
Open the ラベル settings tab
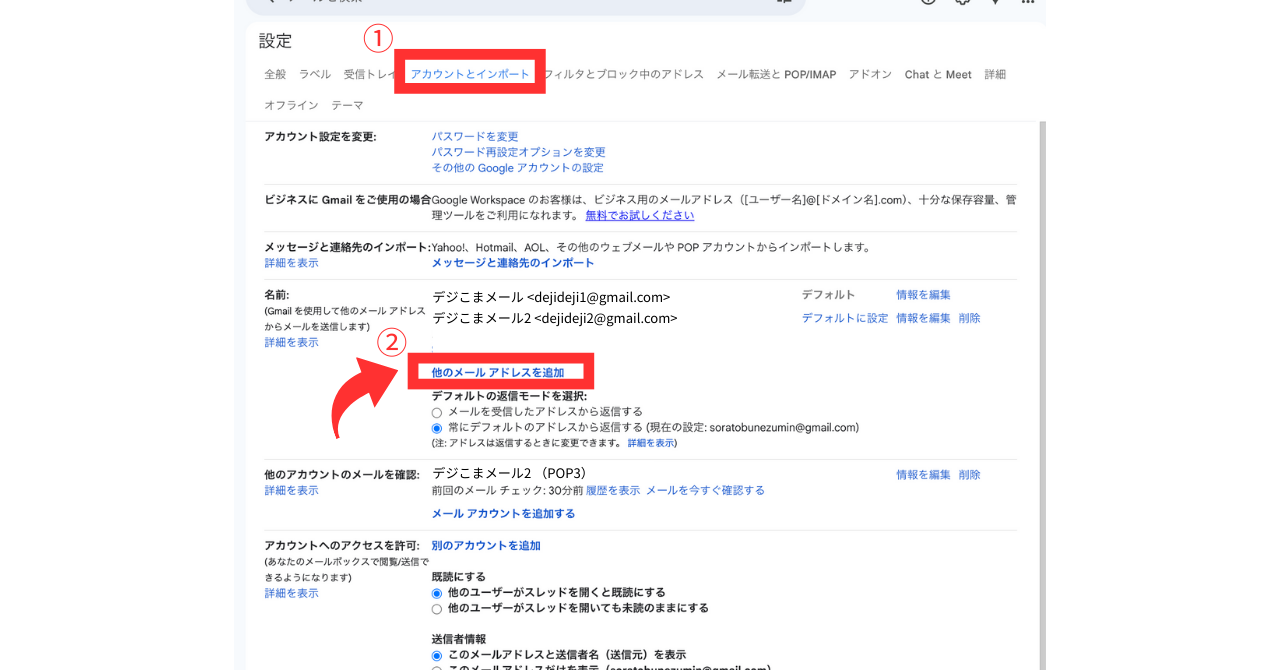click(x=314, y=74)
